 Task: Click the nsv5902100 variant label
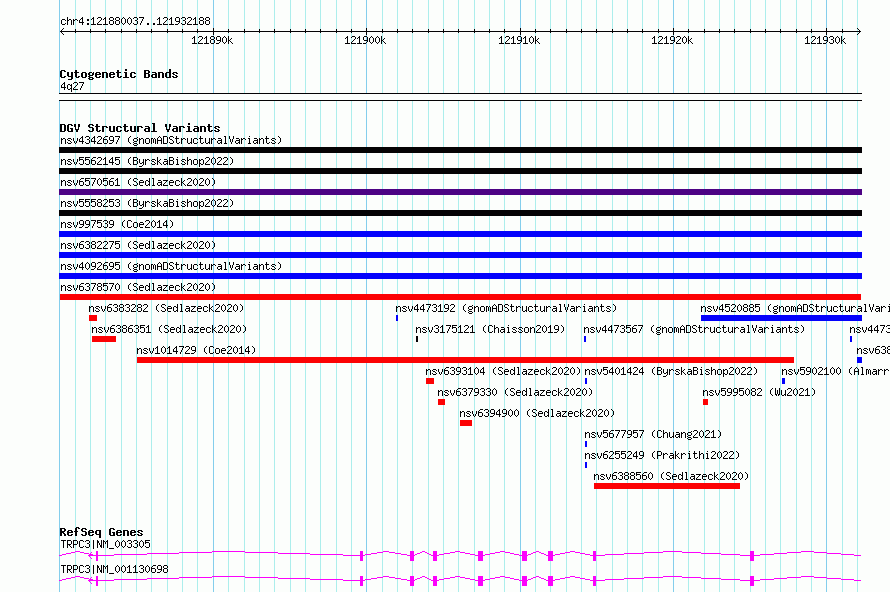tap(835, 371)
